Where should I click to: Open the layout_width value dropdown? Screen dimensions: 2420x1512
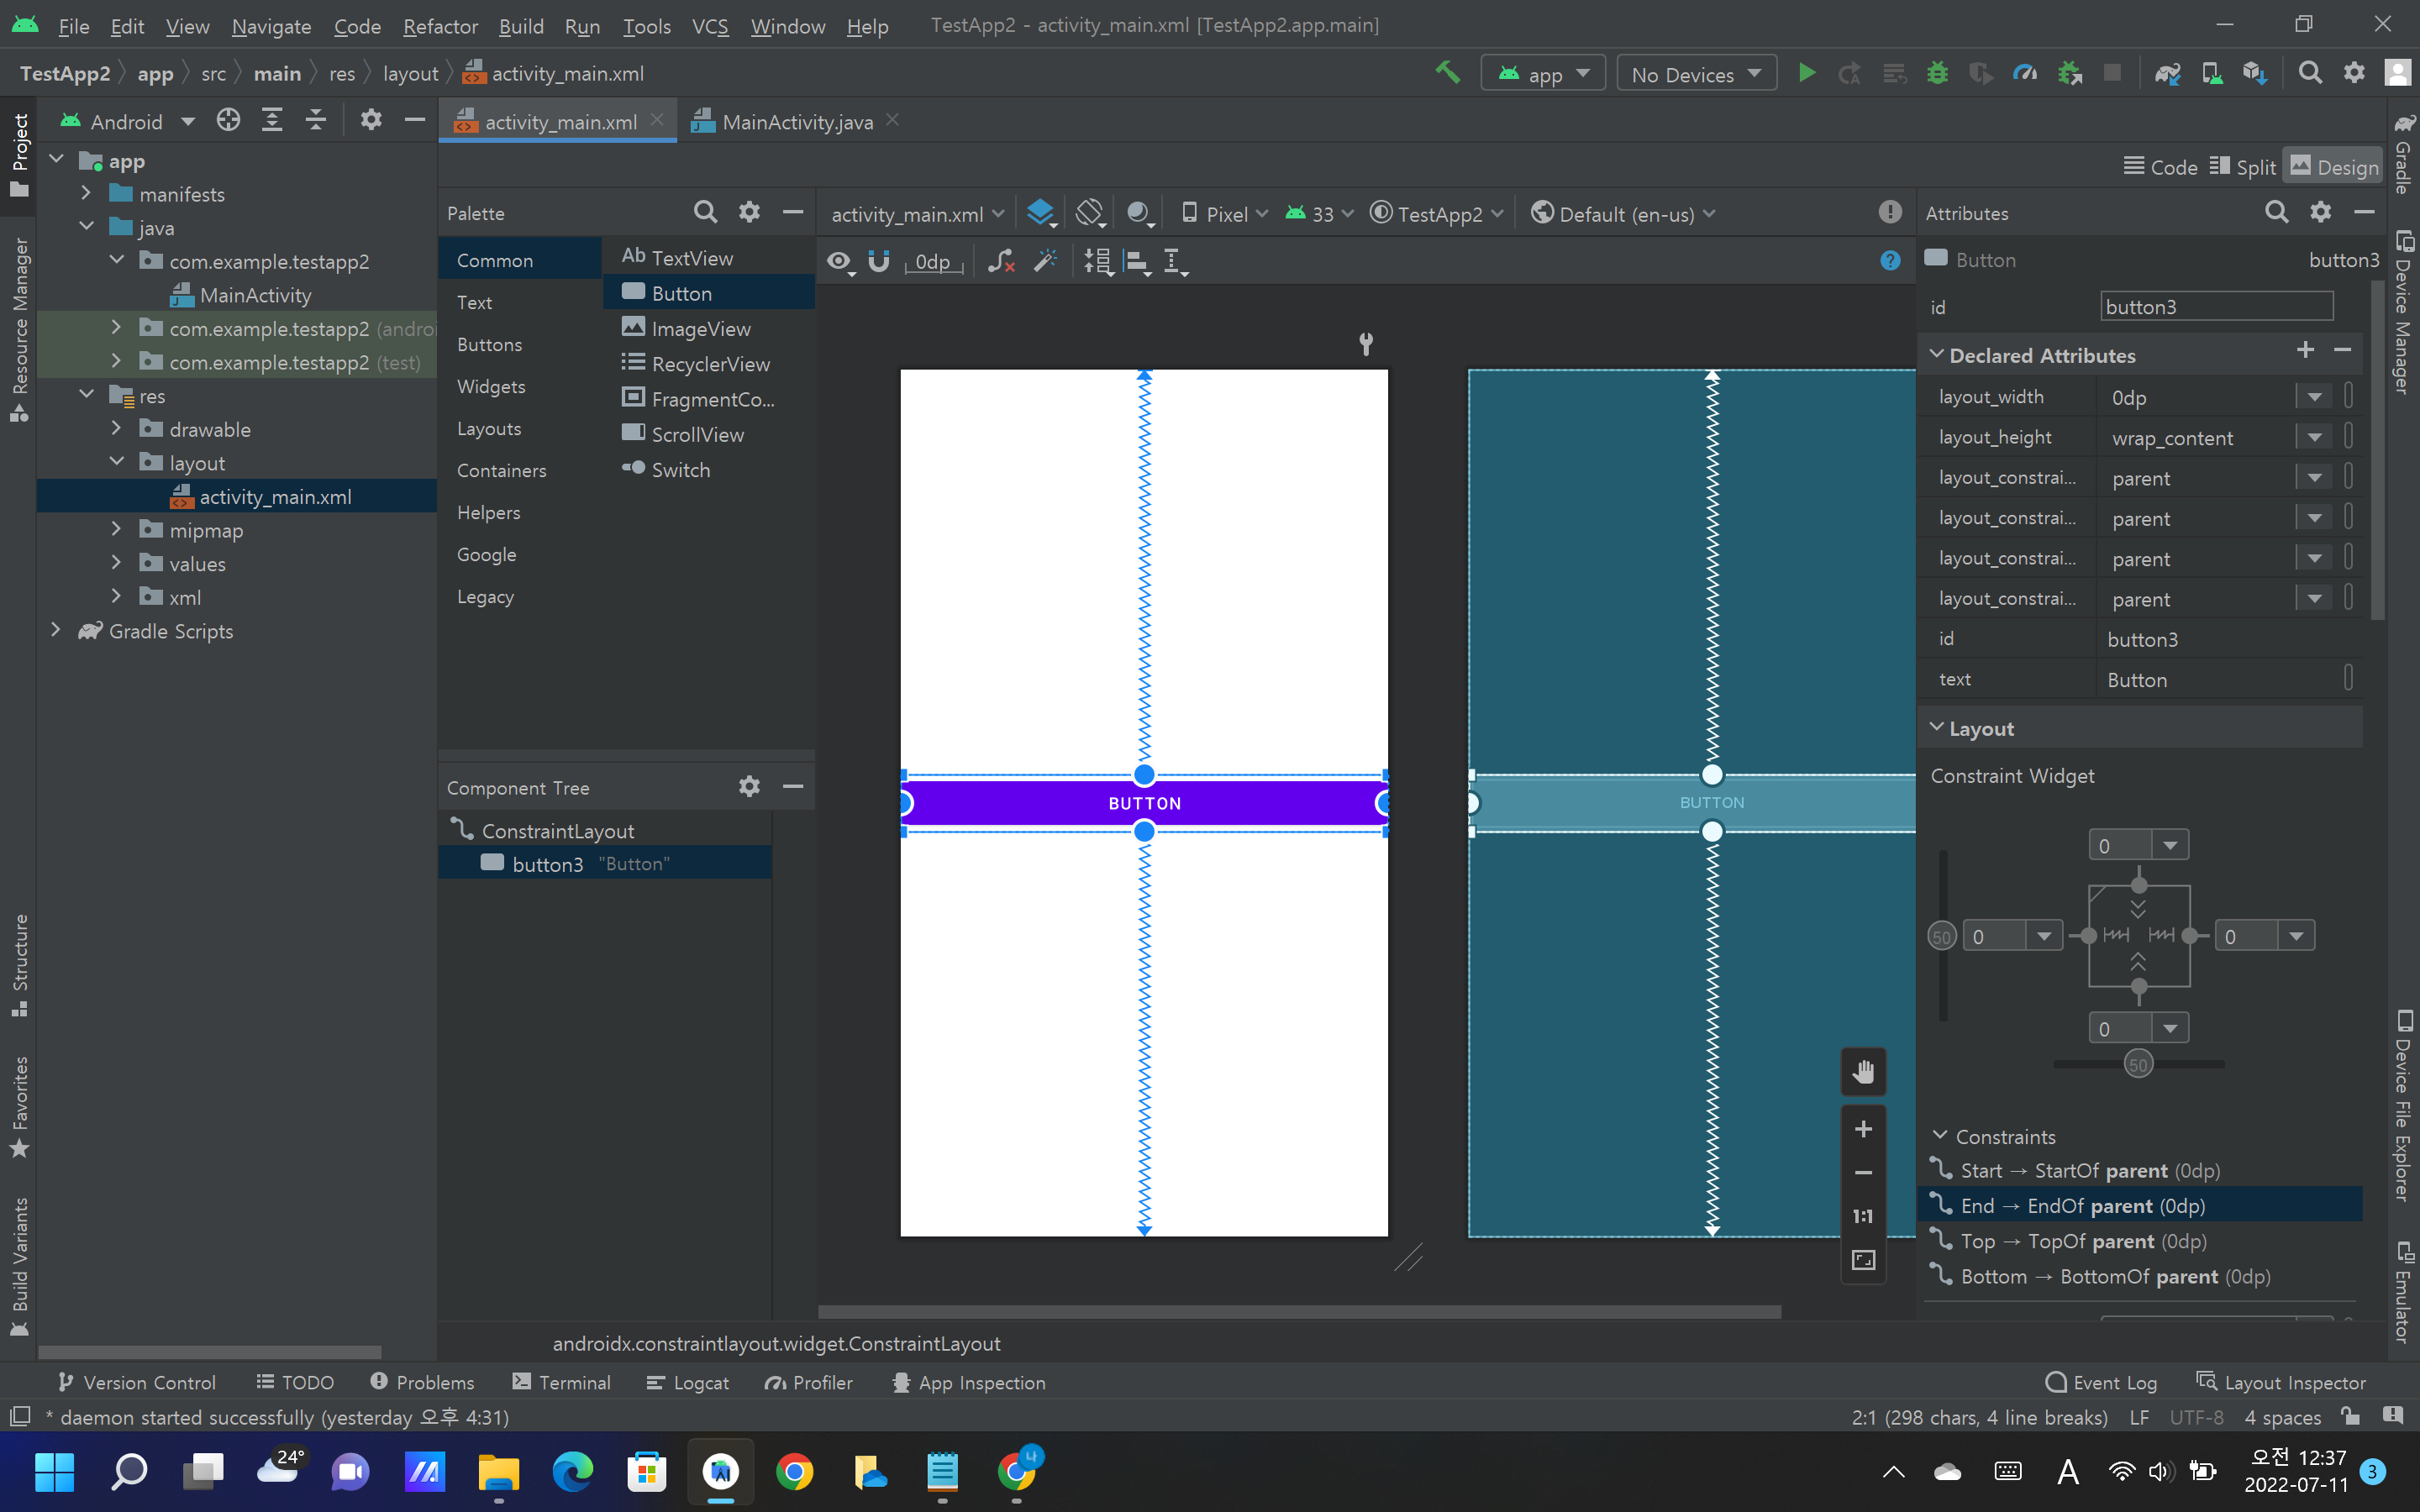[2314, 397]
